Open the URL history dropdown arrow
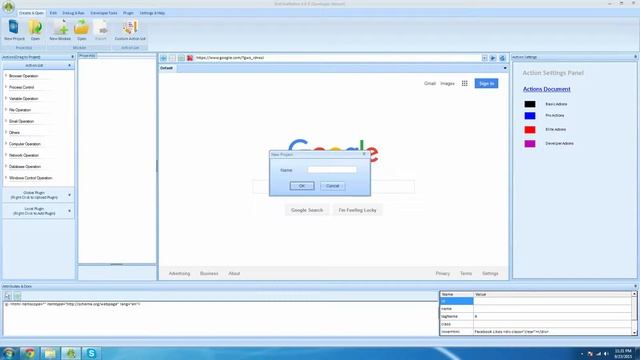Viewport: 640px width, 360px height. (x=484, y=58)
